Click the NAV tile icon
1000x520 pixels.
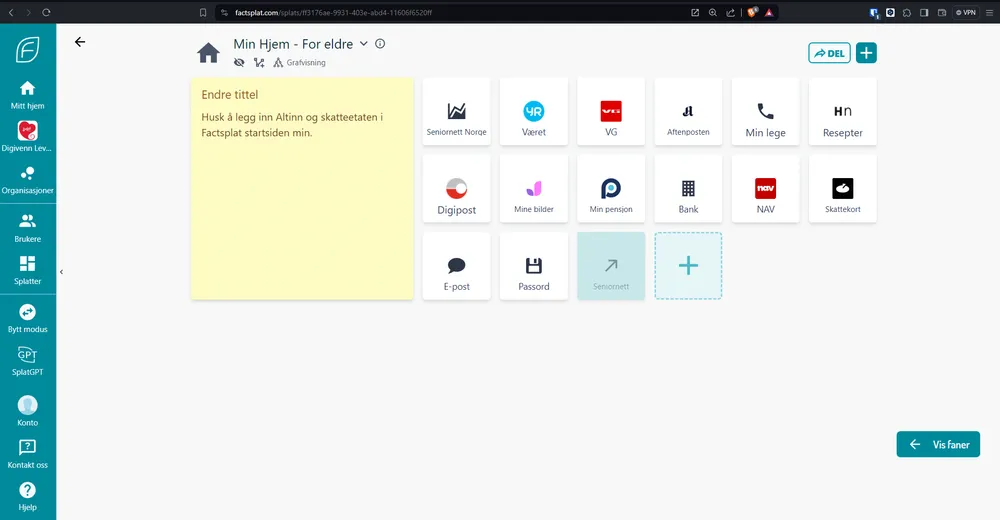tap(766, 188)
